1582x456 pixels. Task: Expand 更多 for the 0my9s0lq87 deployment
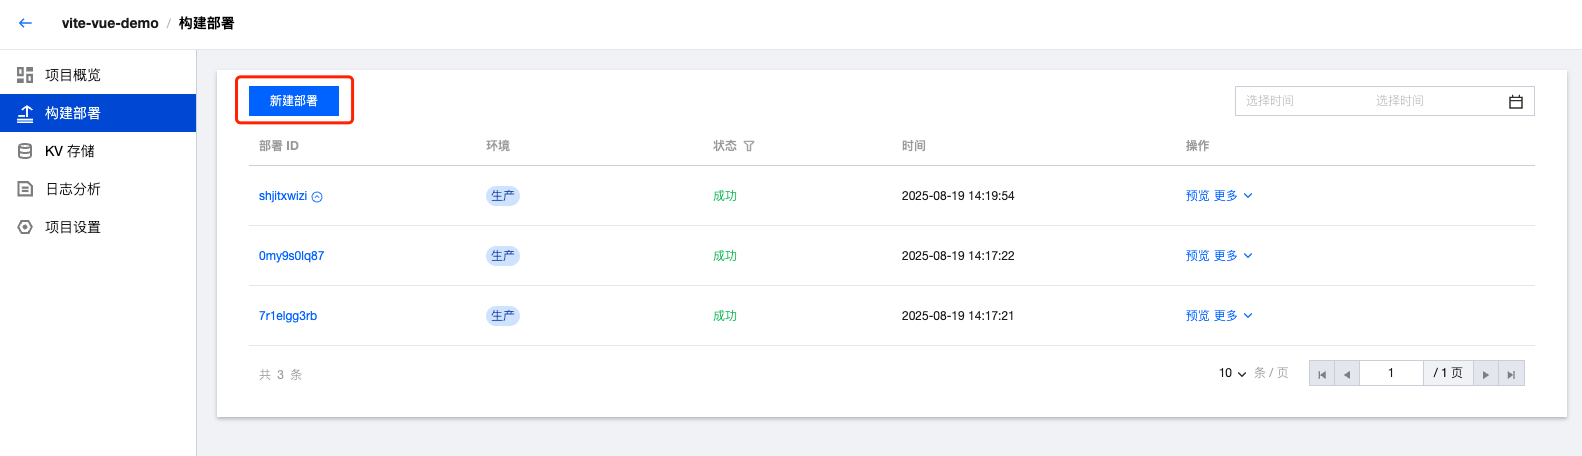click(x=1232, y=256)
